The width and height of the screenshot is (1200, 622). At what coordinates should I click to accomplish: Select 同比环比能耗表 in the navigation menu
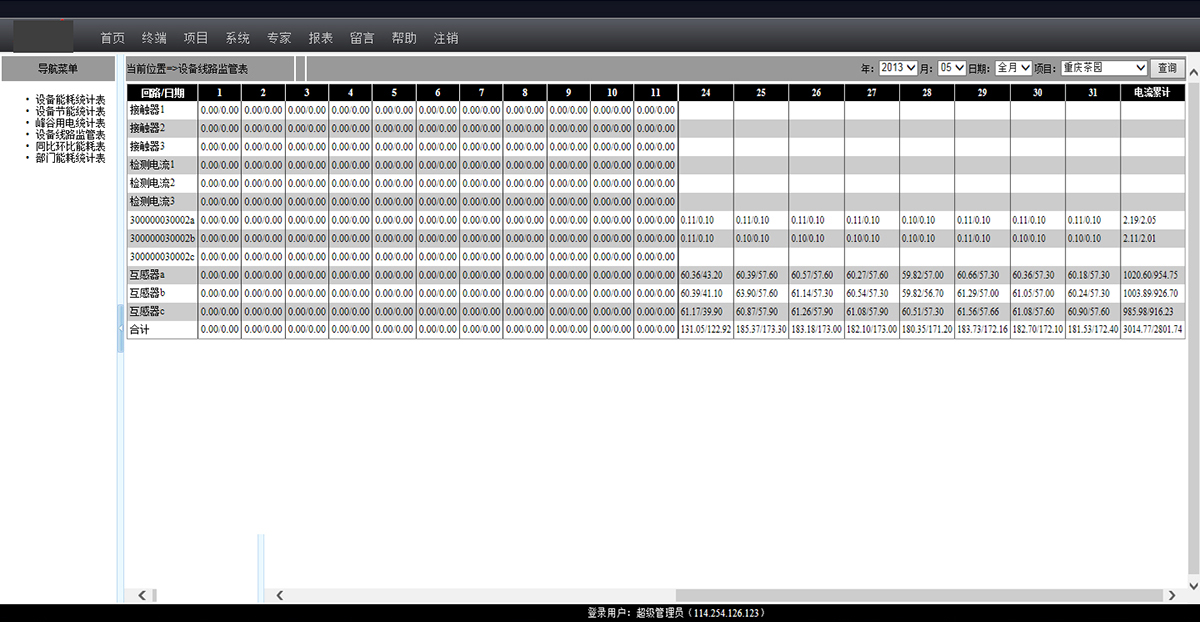[70, 146]
